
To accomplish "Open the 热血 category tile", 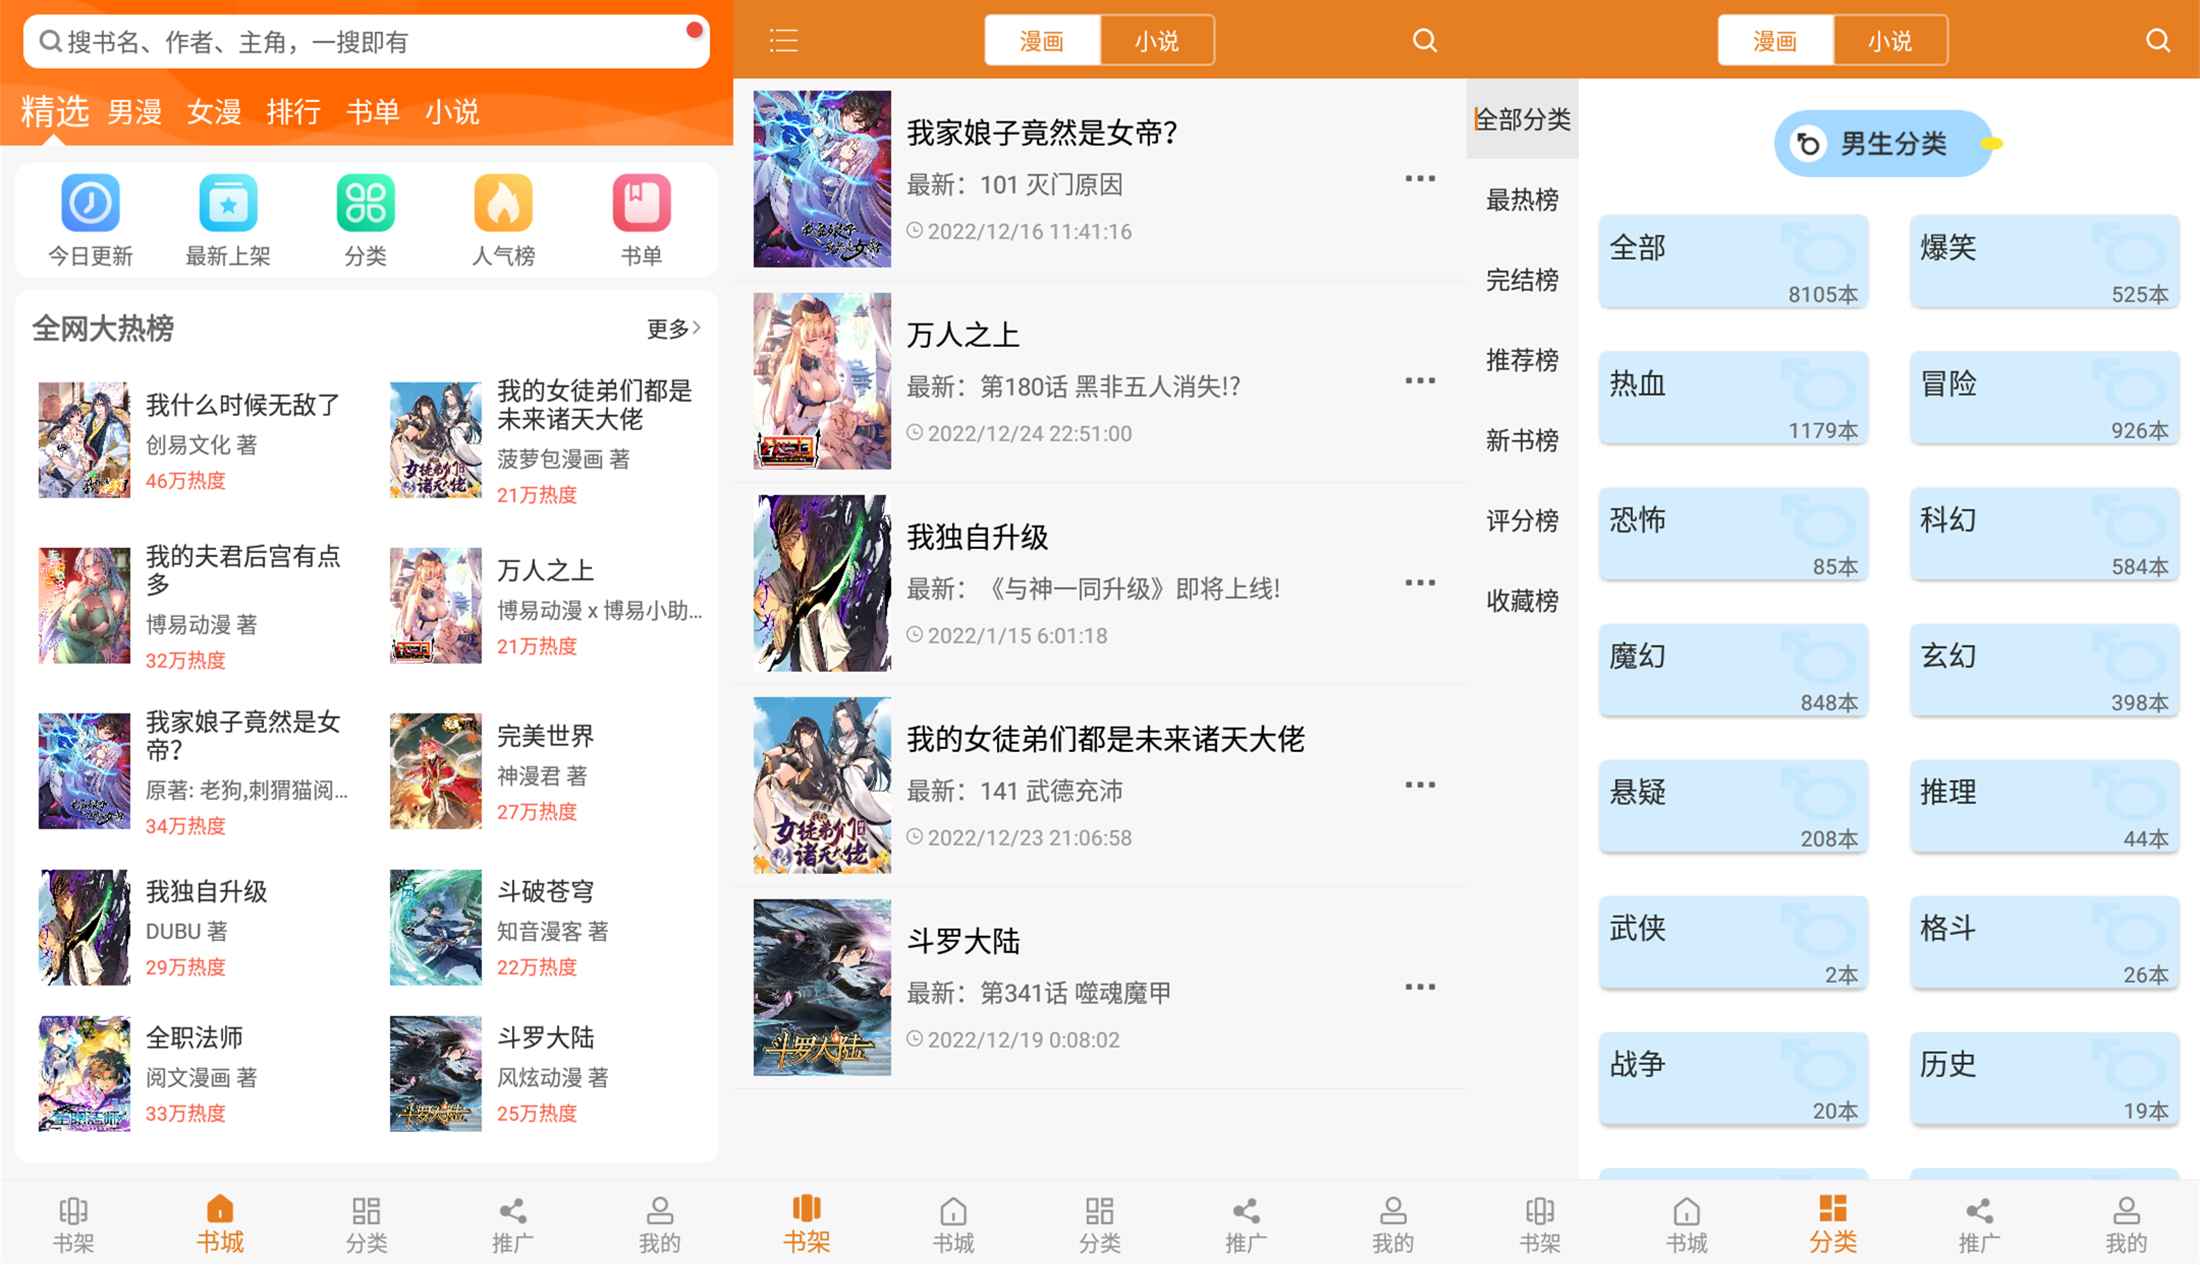I will (1732, 397).
